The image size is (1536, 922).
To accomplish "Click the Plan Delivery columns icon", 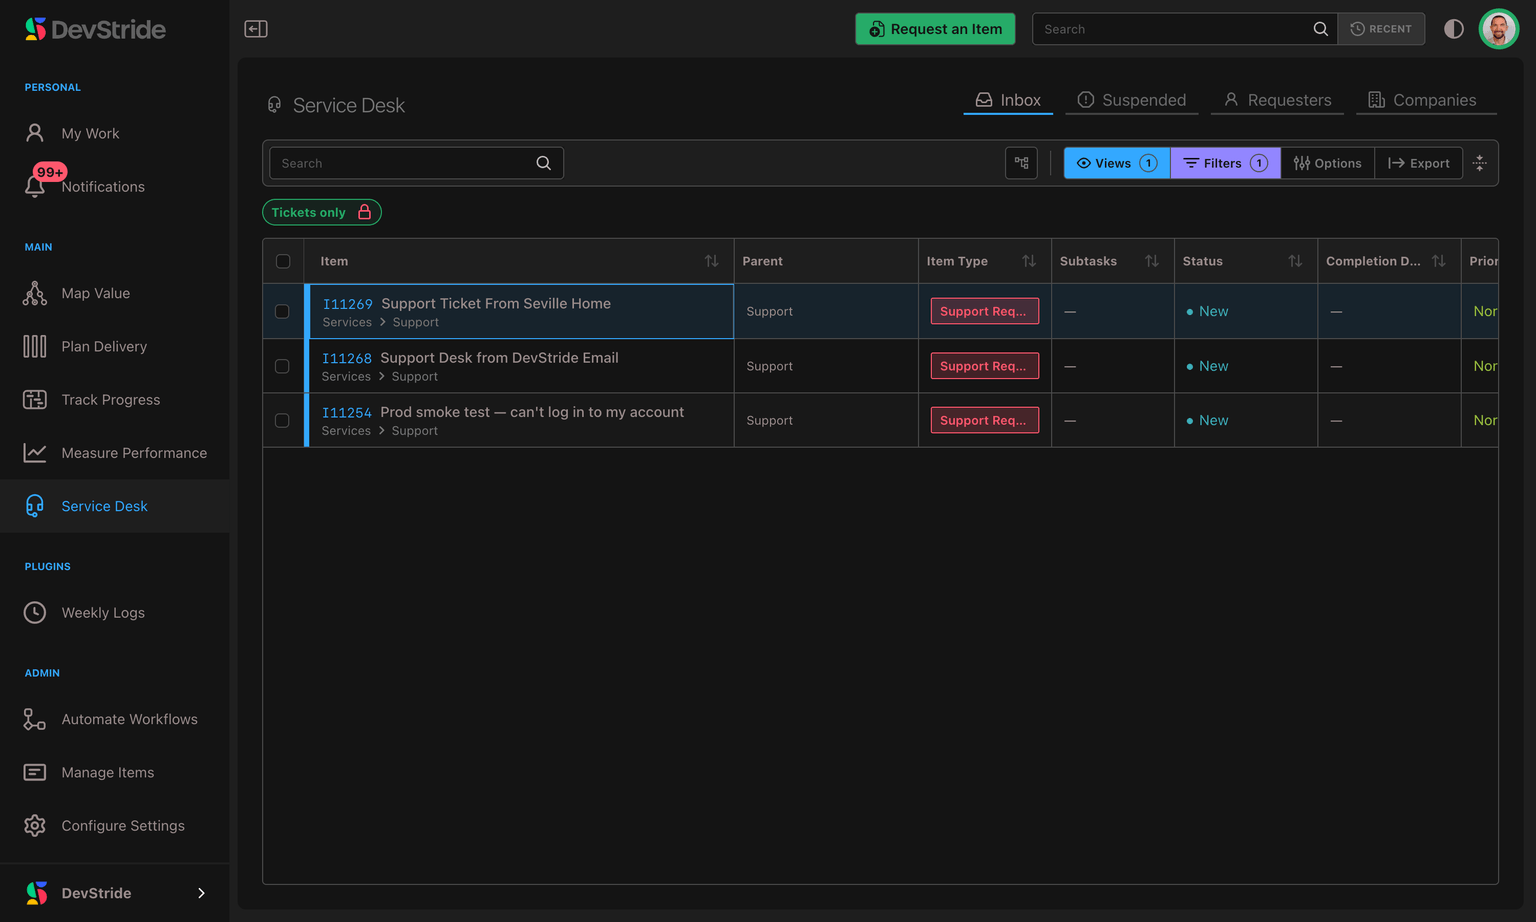I will click(x=35, y=346).
